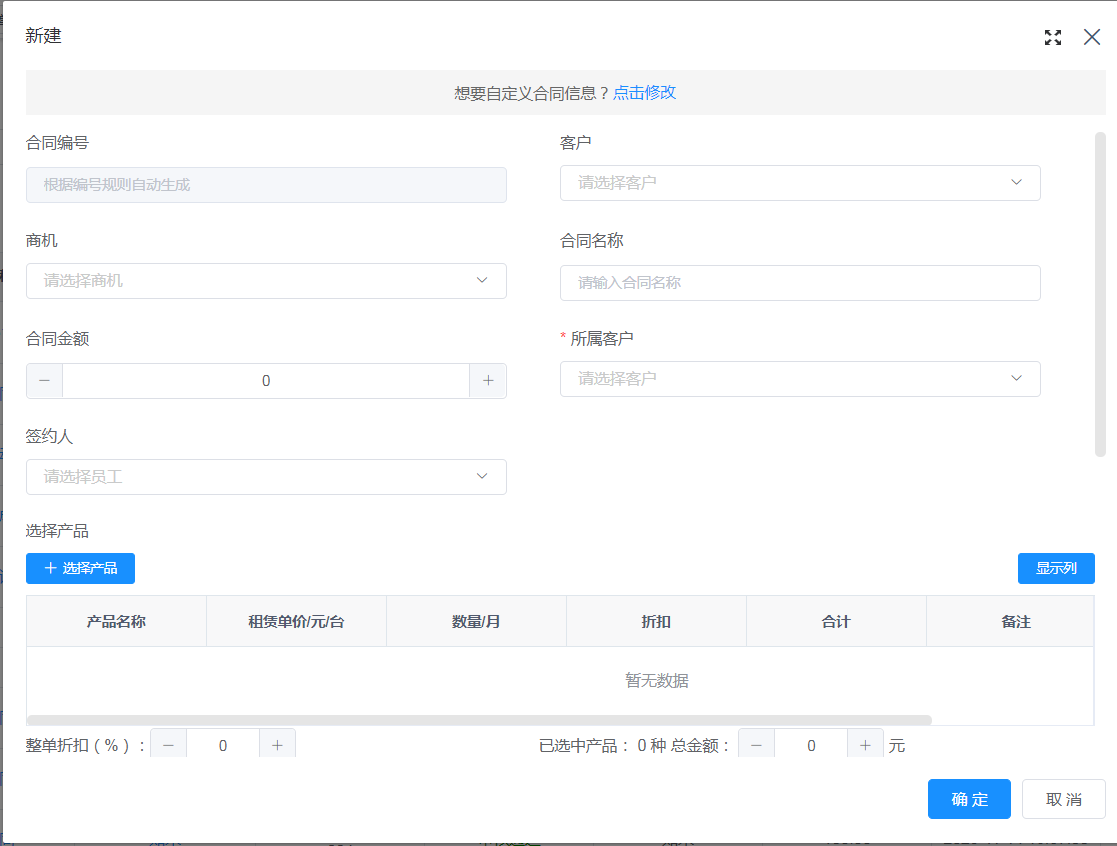Click the vertical scrollbar of the form
This screenshot has width=1117, height=846.
1100,294
